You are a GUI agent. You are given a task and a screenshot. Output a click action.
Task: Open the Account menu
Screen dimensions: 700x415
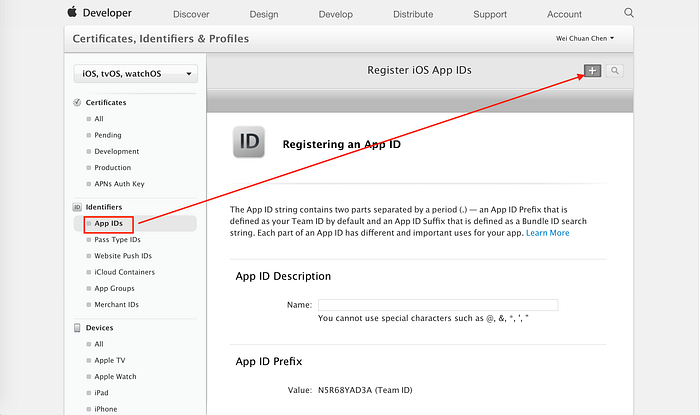564,14
